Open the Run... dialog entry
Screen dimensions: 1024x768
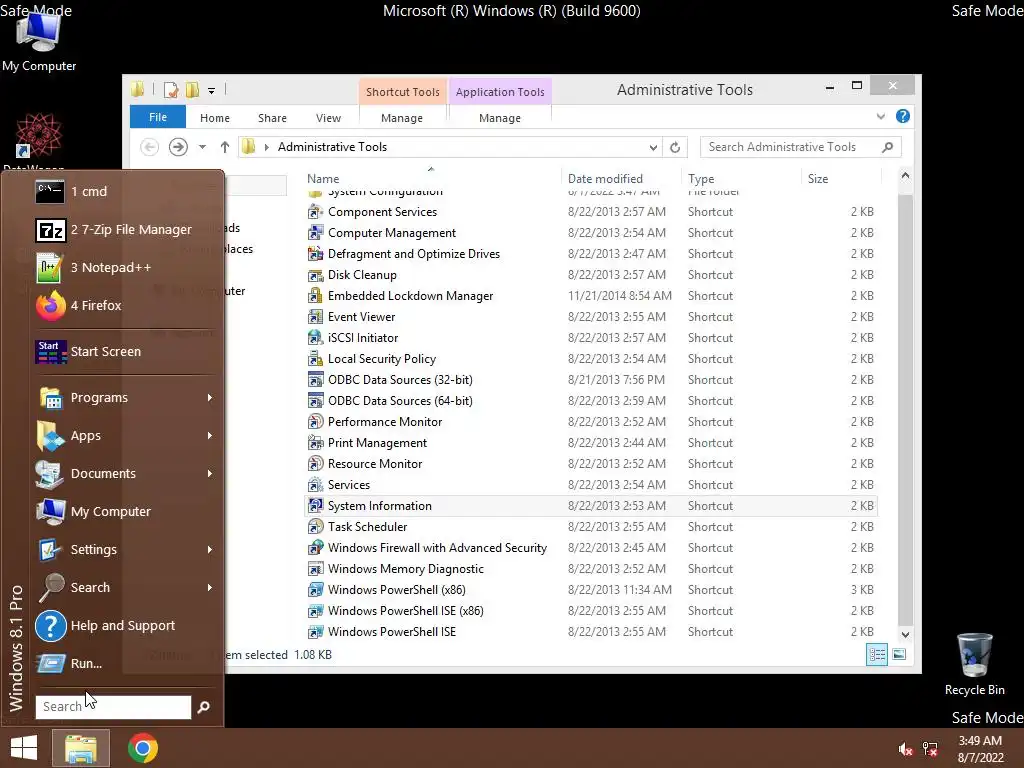pyautogui.click(x=124, y=664)
